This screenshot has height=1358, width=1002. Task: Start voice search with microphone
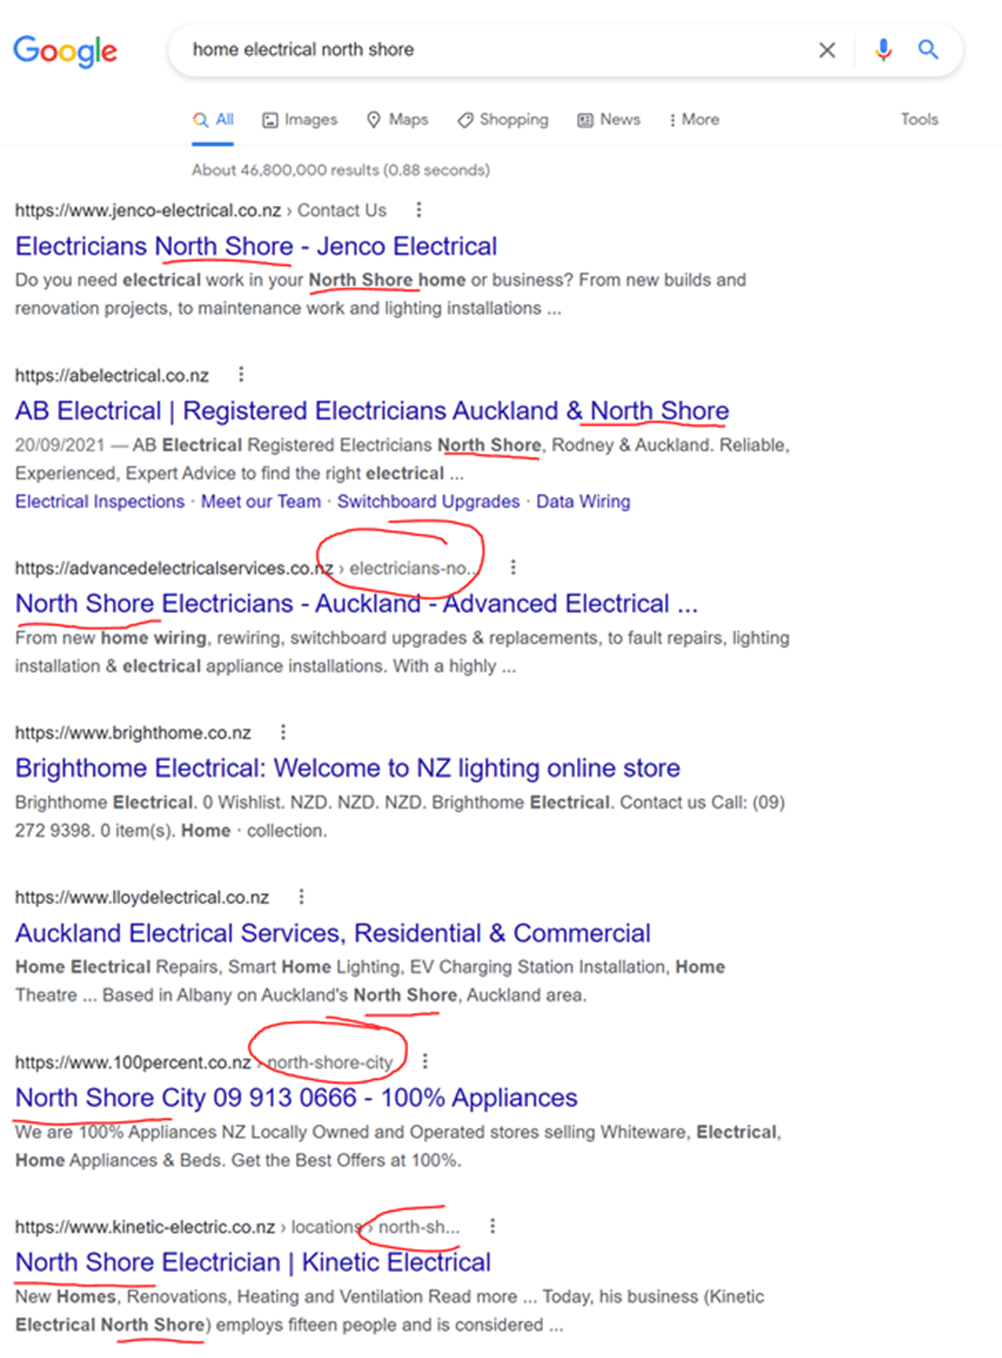(883, 50)
